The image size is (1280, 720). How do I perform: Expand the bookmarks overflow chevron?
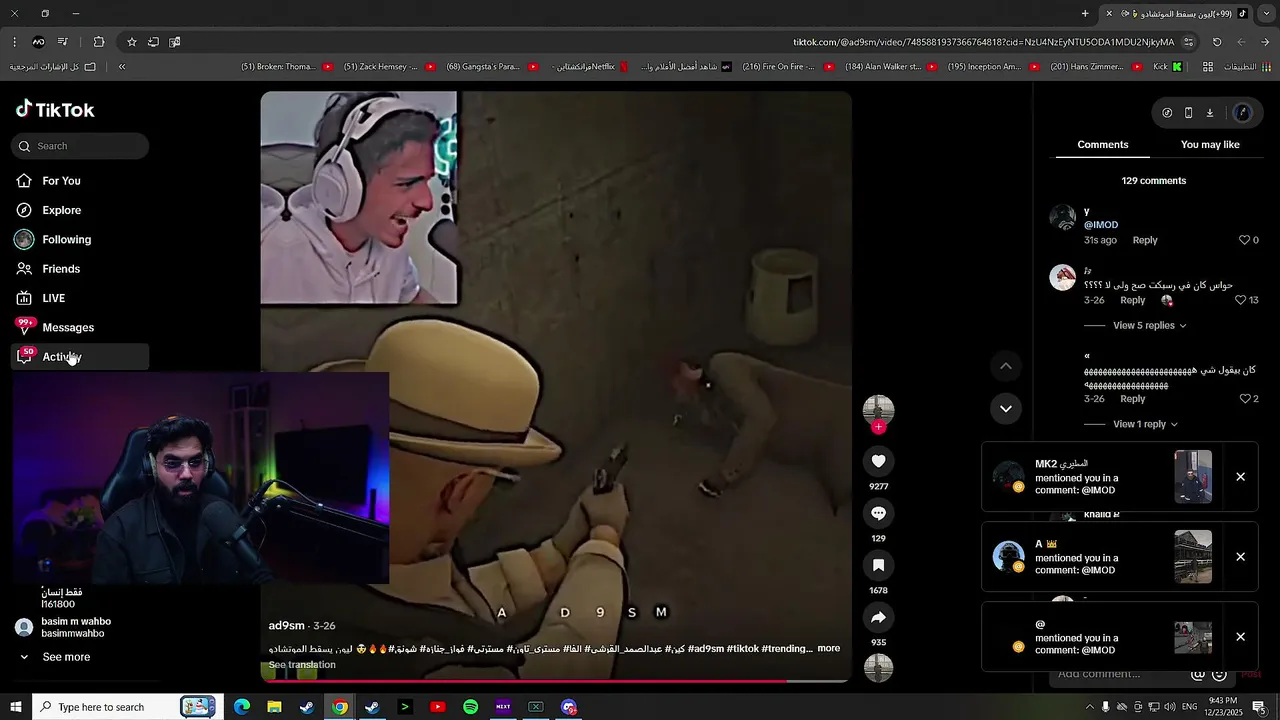point(122,67)
